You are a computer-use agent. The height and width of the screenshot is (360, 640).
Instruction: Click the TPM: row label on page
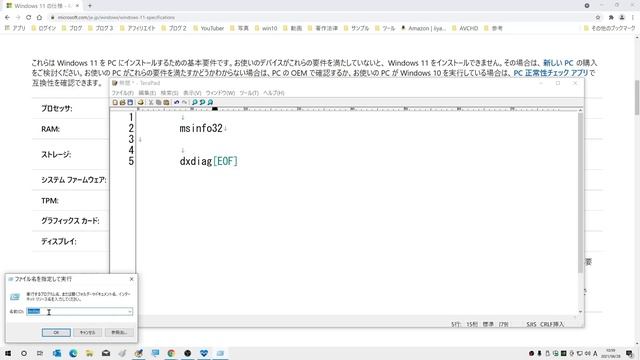[50, 201]
